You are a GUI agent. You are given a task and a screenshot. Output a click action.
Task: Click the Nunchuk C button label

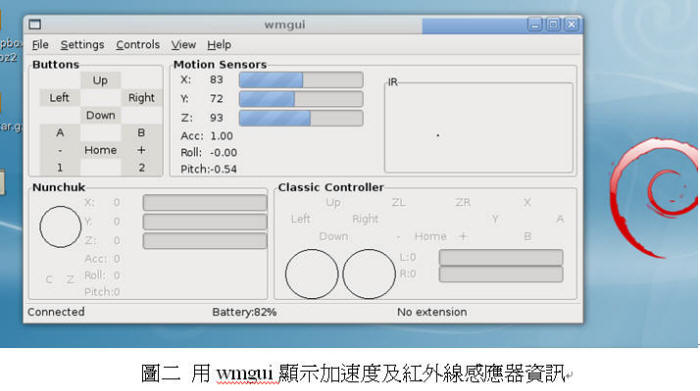click(x=49, y=280)
